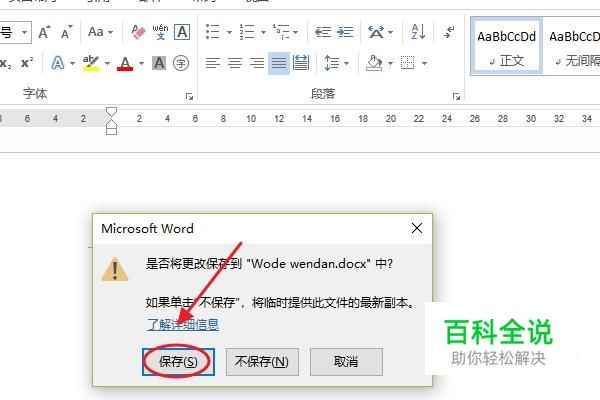
Task: Apply paragraph Shading paint bucket
Action: click(374, 63)
